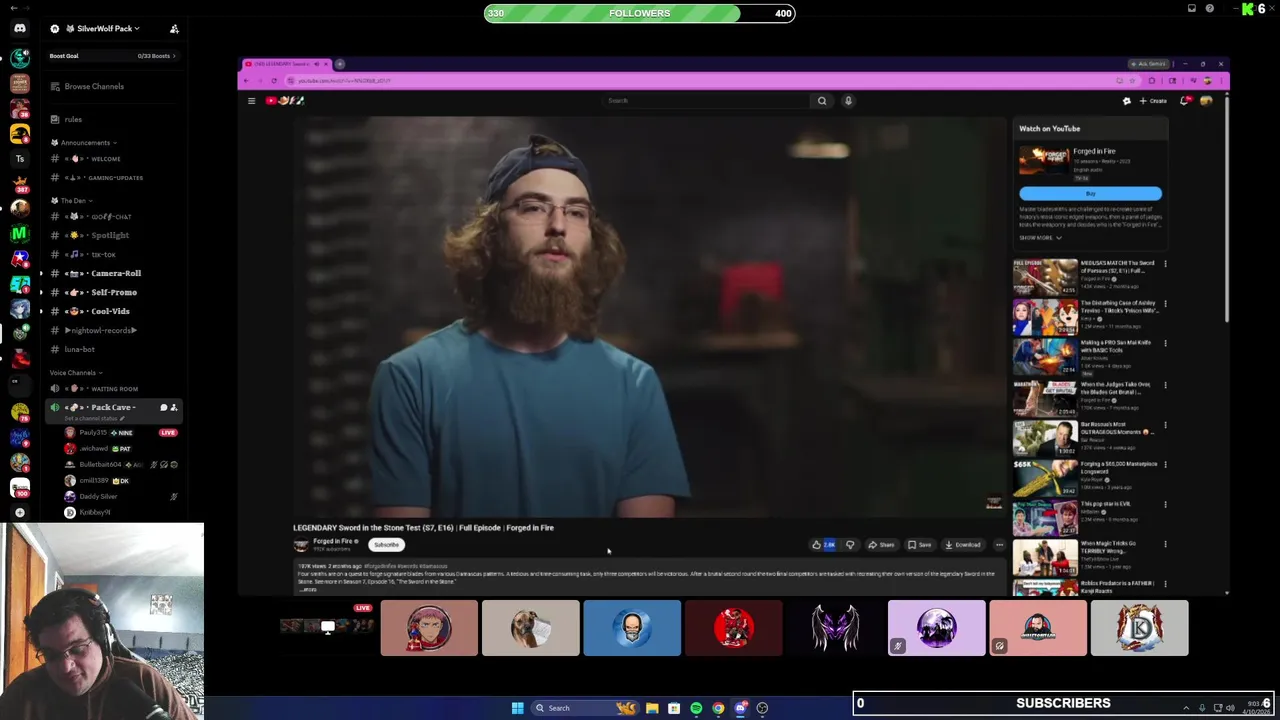Viewport: 1280px width, 720px height.
Task: Open the Camera-Roll channel
Action: click(x=115, y=273)
